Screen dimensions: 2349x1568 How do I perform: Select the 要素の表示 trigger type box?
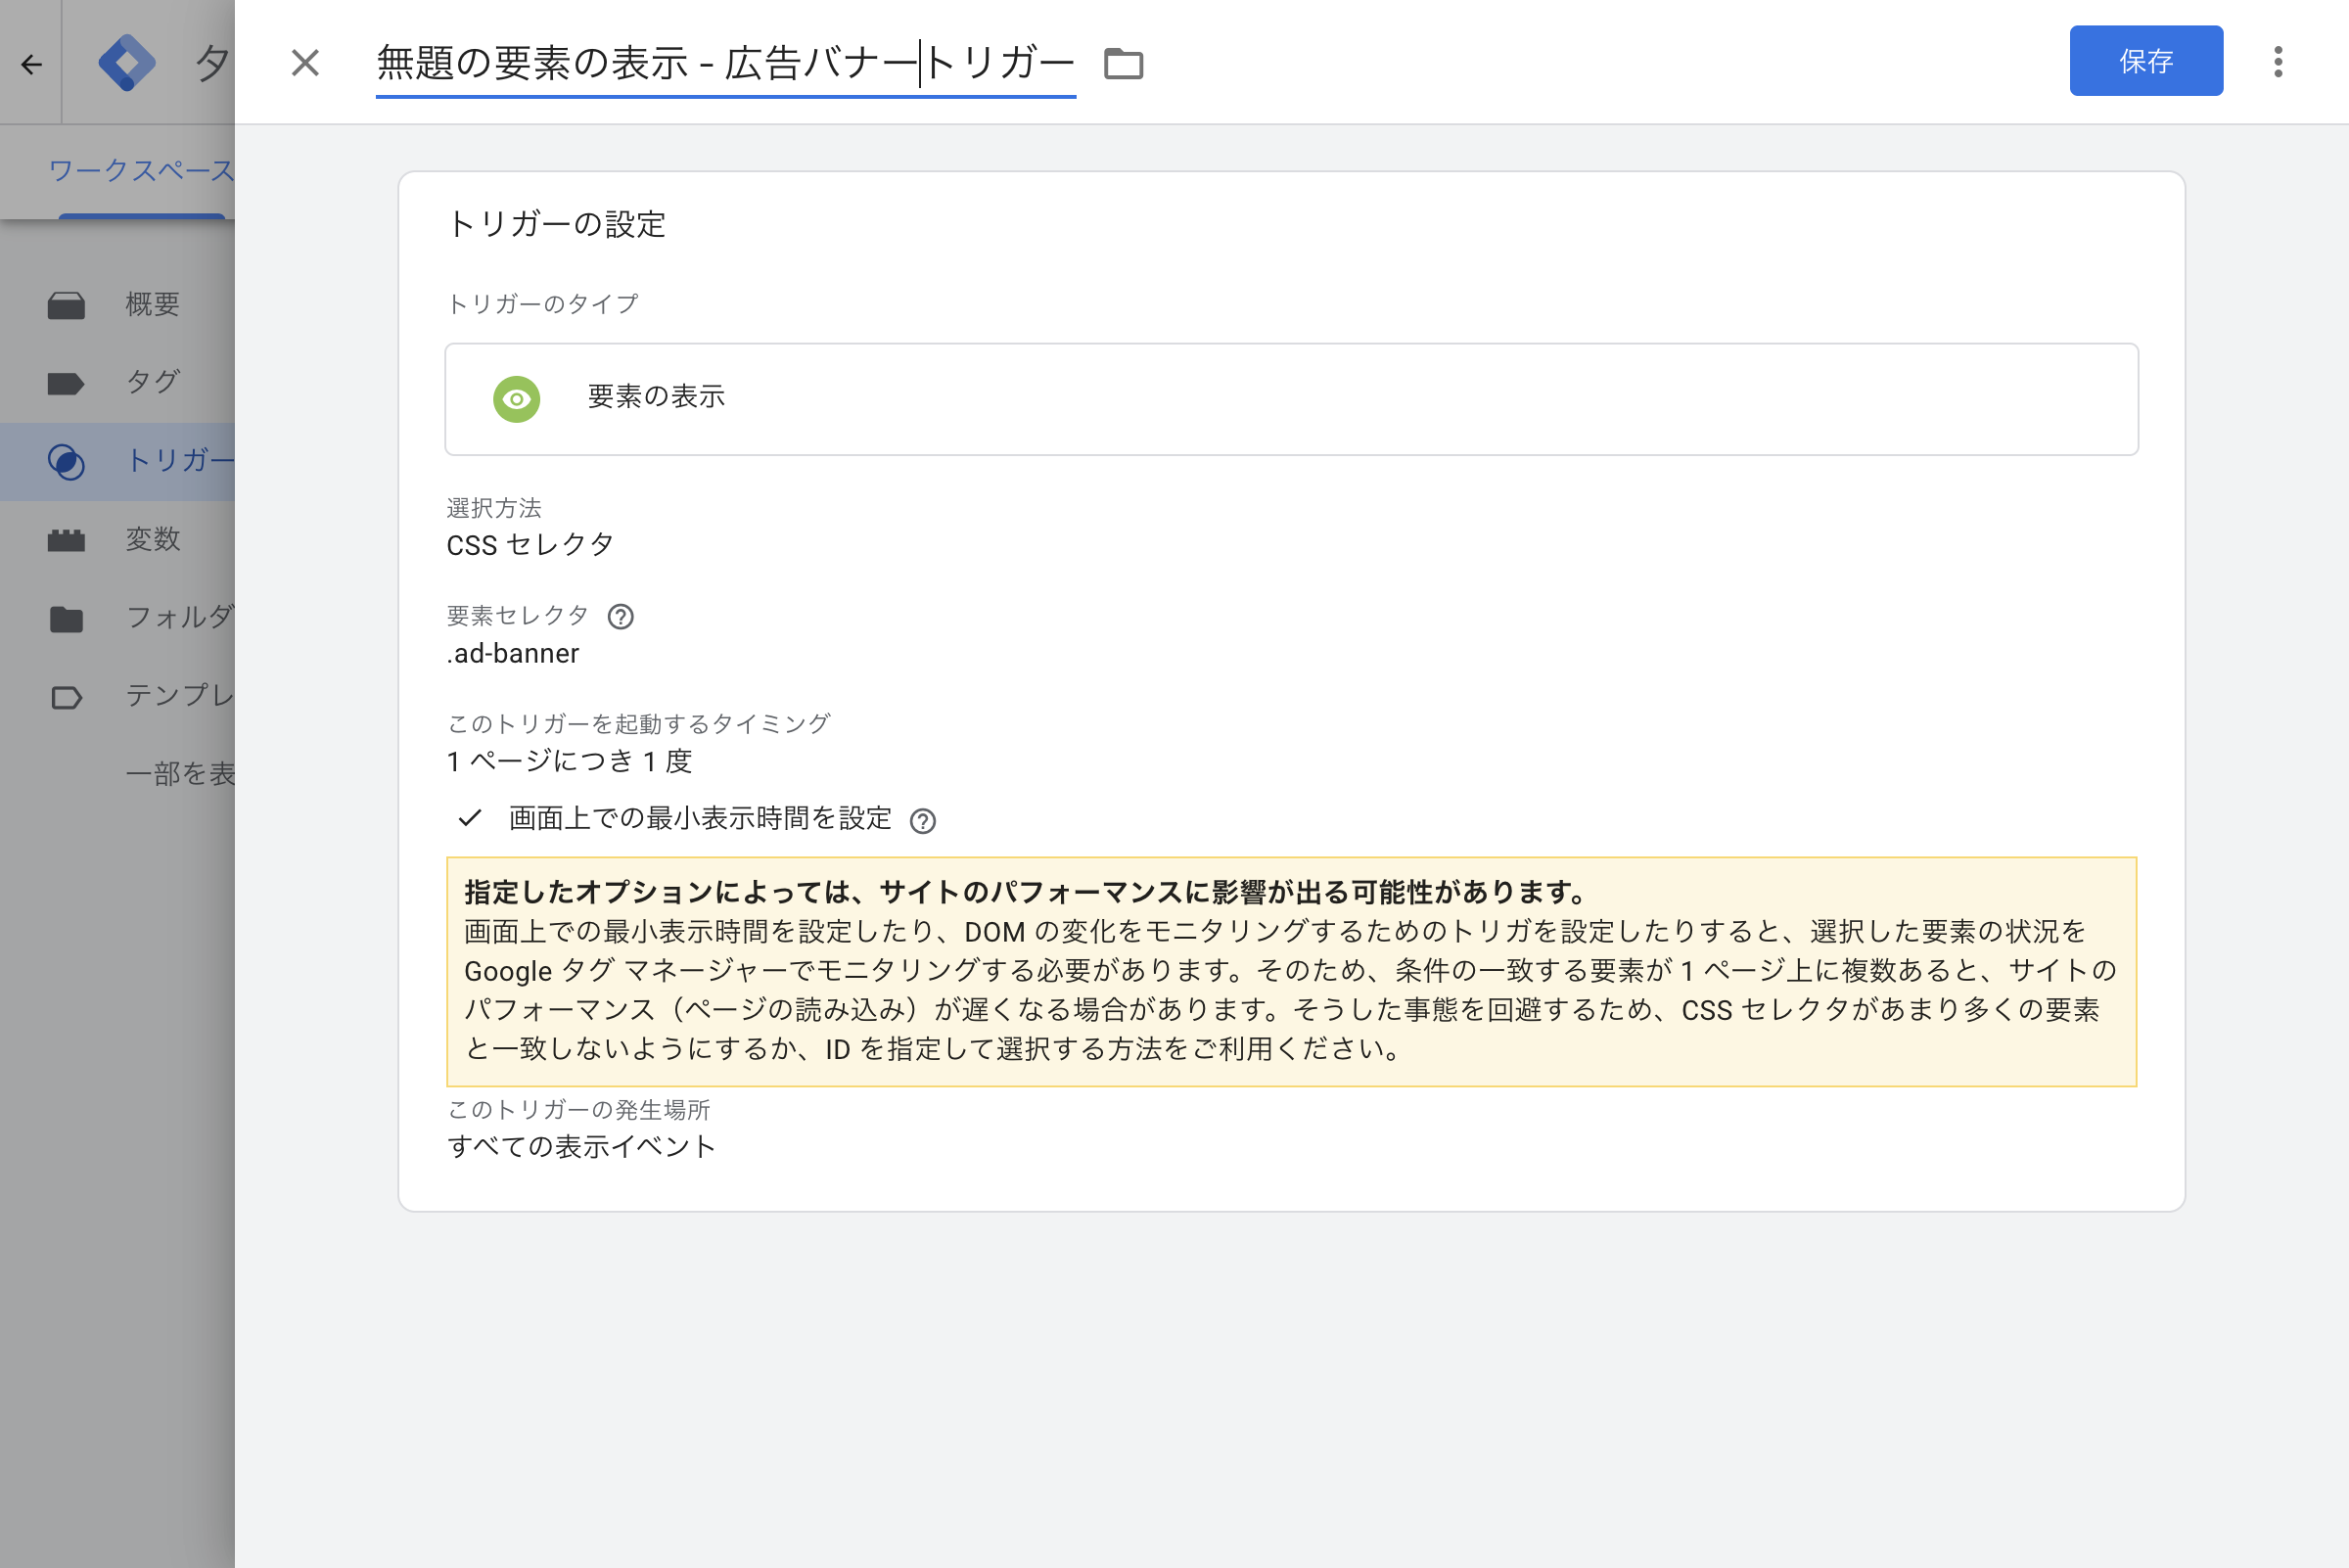(x=1291, y=399)
